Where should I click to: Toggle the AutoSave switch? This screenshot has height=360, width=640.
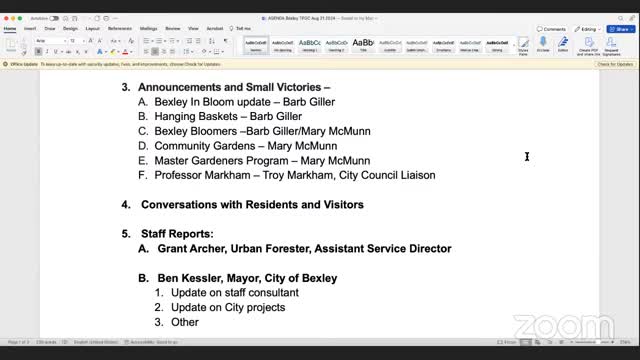(x=54, y=18)
